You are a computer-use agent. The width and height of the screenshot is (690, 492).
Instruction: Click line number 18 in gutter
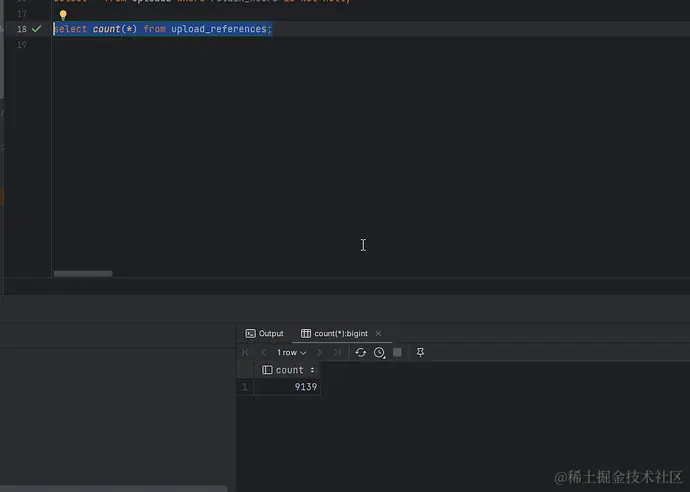point(22,29)
